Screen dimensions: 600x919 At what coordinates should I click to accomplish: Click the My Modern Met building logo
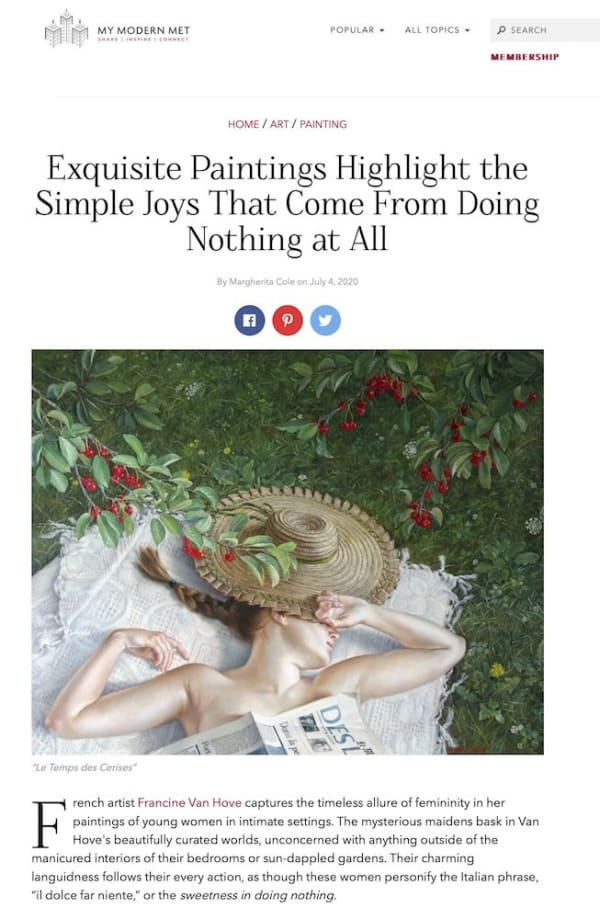coord(66,29)
